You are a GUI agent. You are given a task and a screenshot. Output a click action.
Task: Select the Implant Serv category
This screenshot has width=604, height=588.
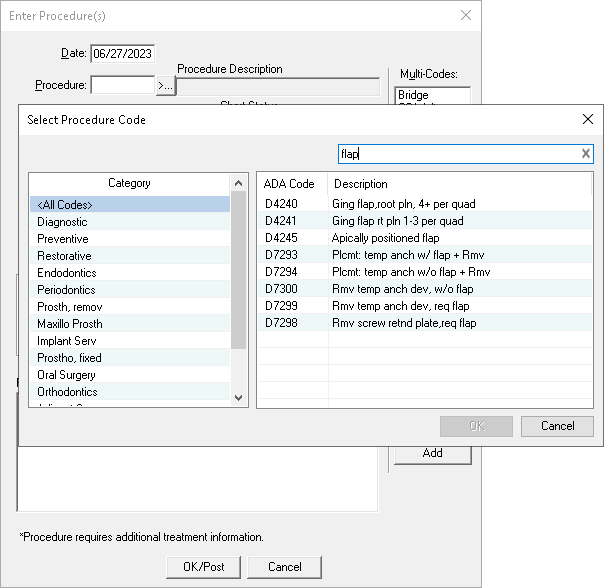pos(130,340)
